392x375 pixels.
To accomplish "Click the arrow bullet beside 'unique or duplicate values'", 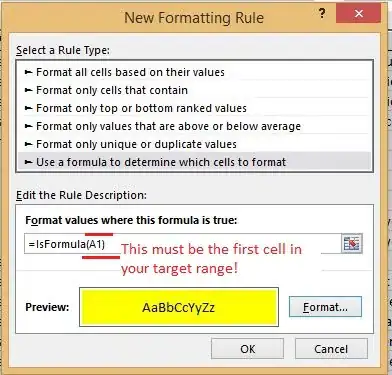I will click(29, 144).
